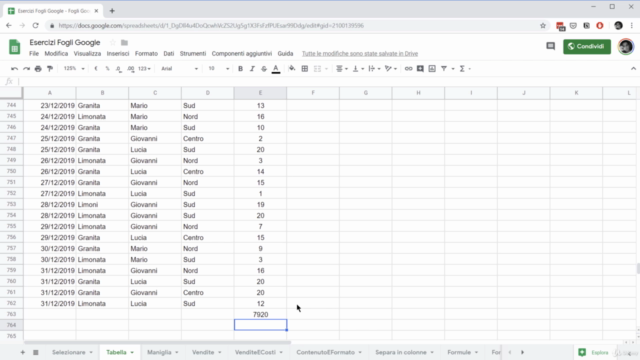Click the Redo icon

pos(27,69)
